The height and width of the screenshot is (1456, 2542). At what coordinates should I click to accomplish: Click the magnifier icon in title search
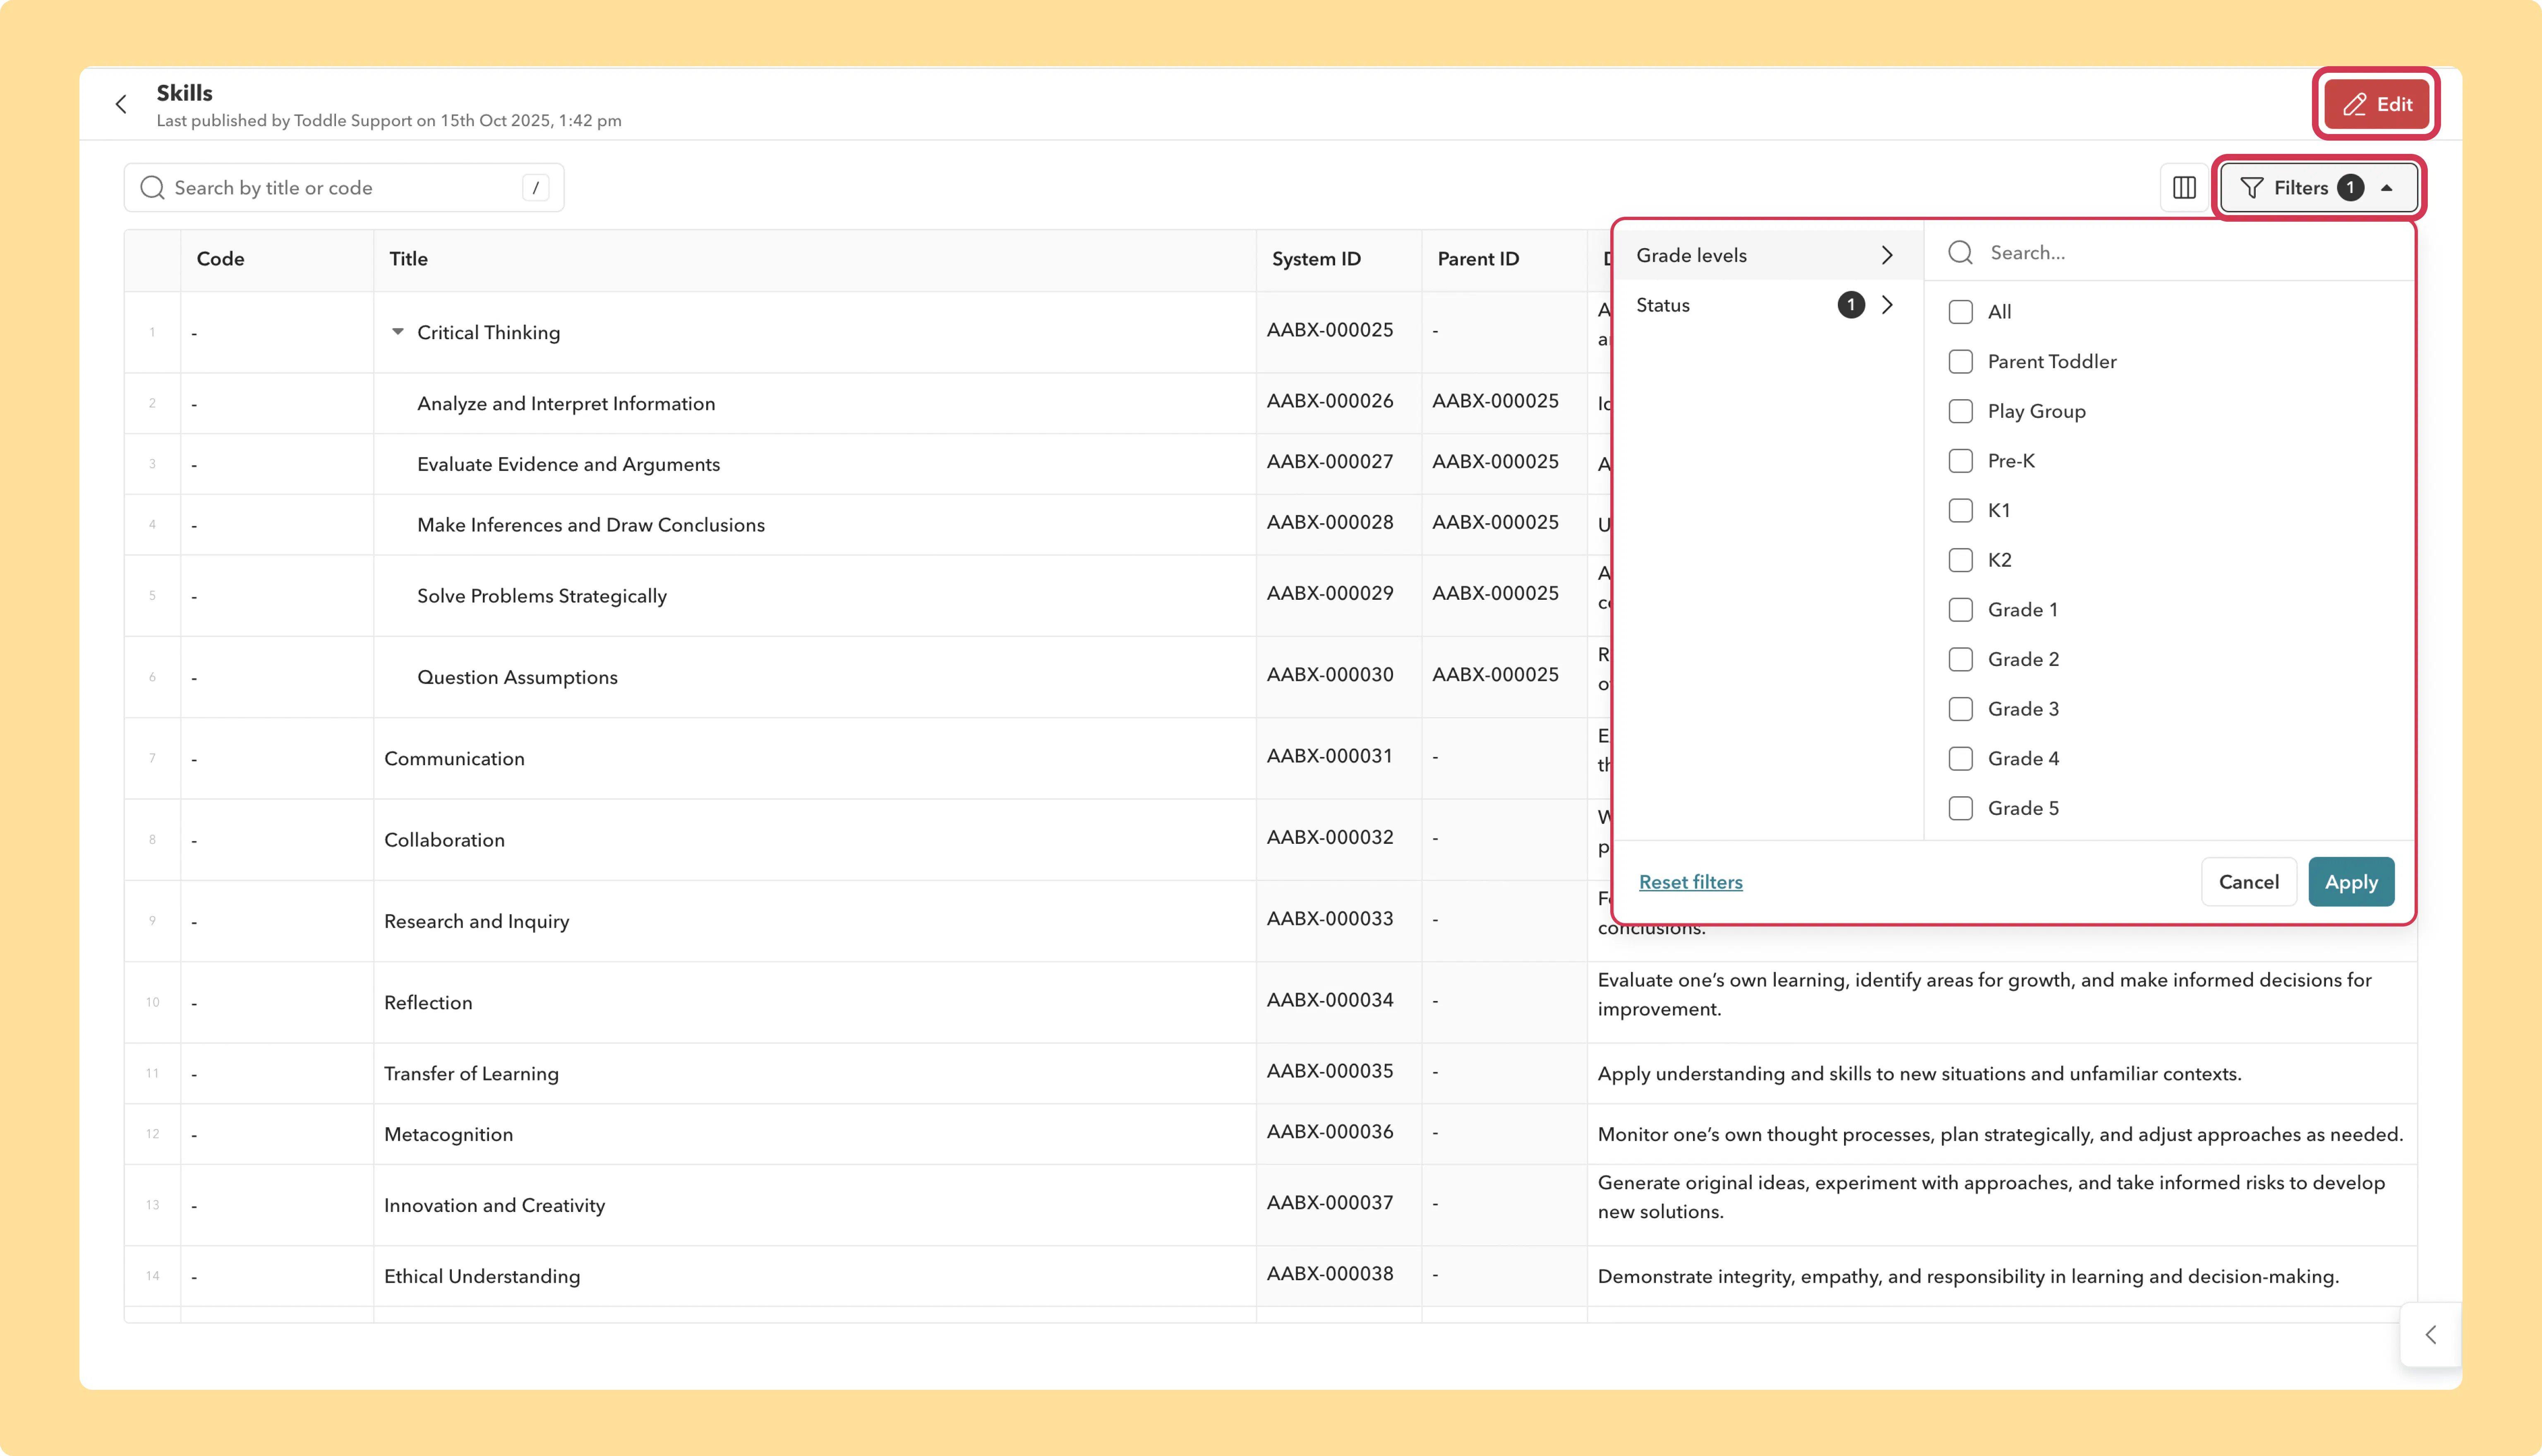tap(152, 188)
